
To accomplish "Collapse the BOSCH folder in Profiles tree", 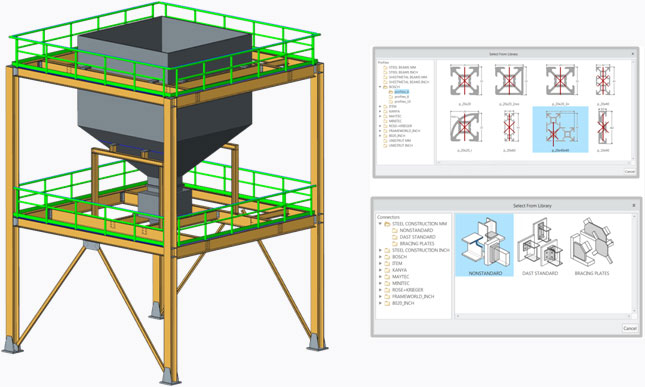I will 380,87.
